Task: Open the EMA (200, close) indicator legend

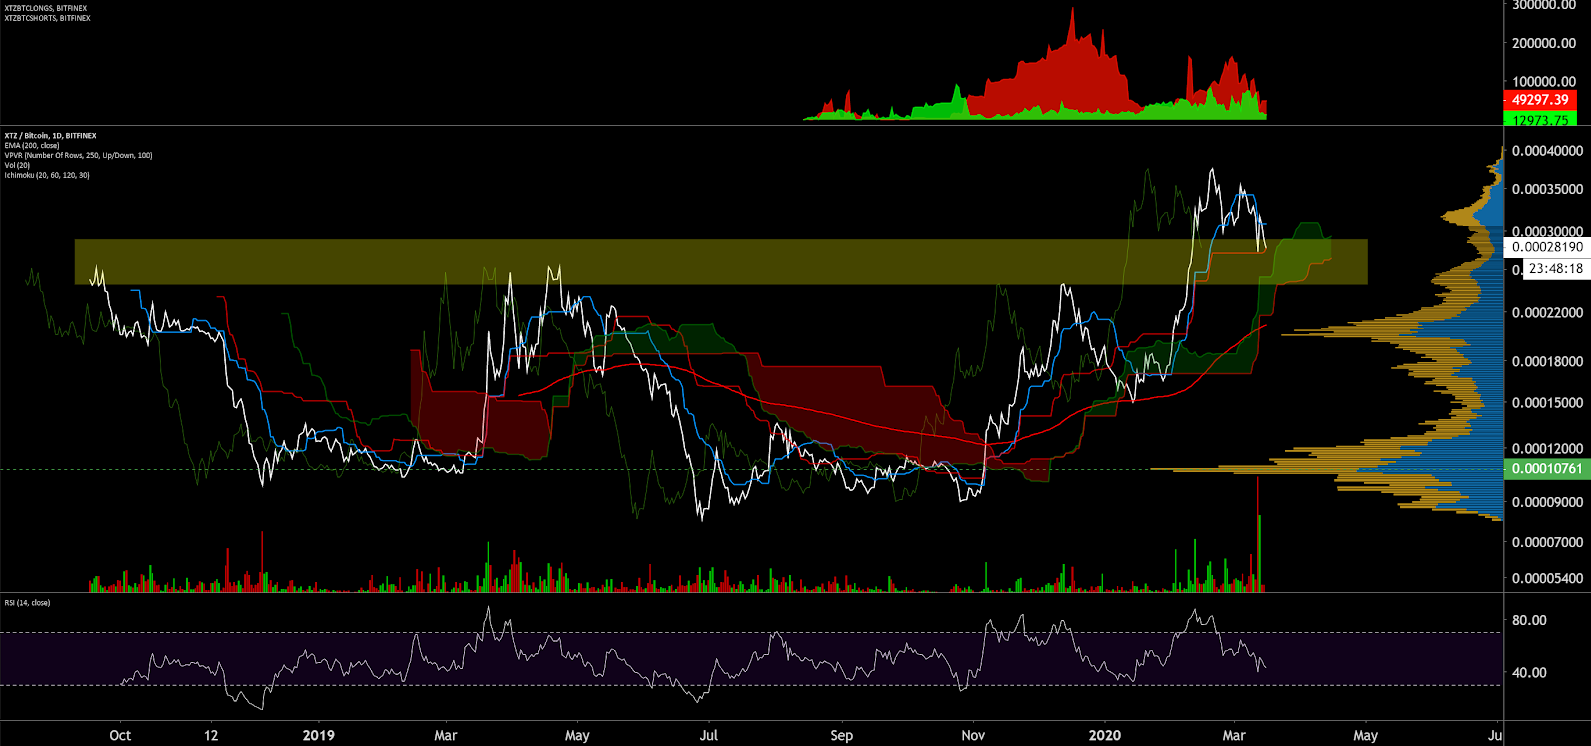Action: (32, 145)
